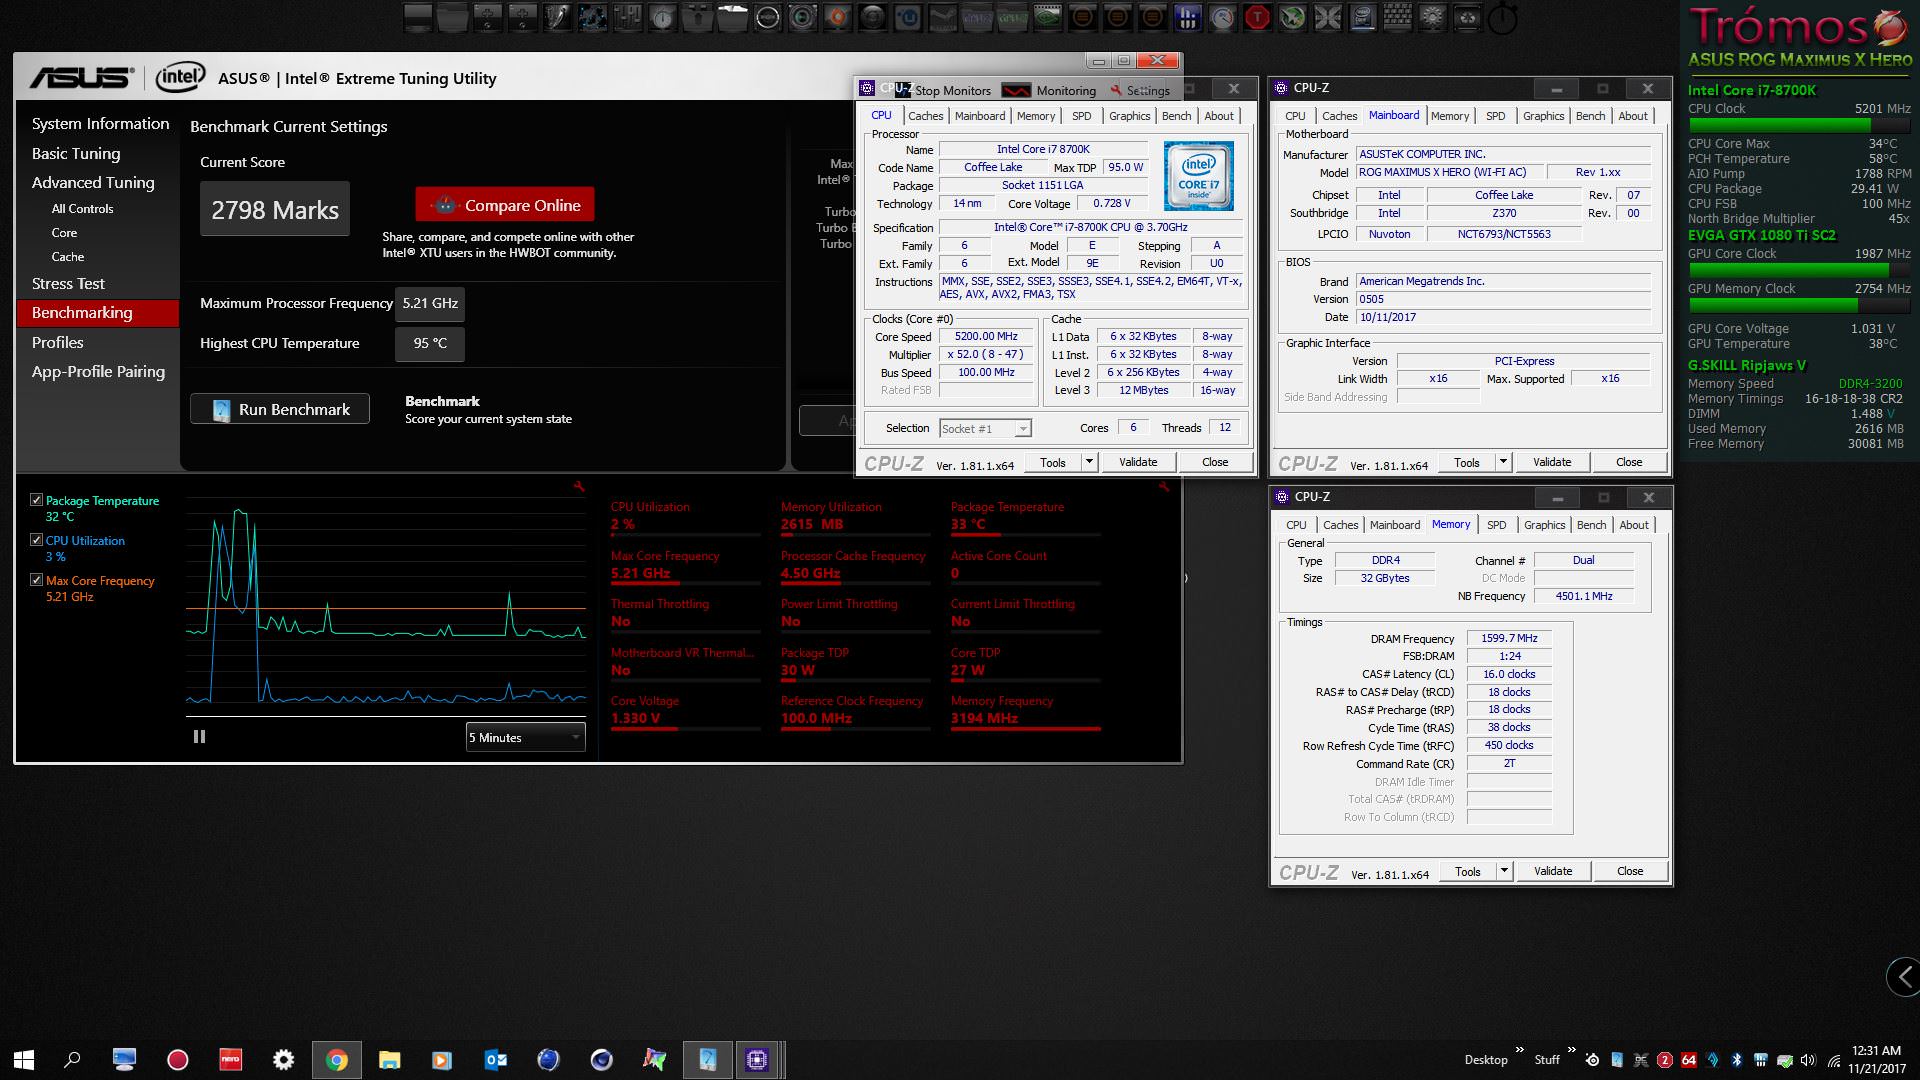Switch to Caches tab in CPU-Z CPU window
The width and height of the screenshot is (1920, 1080).
point(925,116)
